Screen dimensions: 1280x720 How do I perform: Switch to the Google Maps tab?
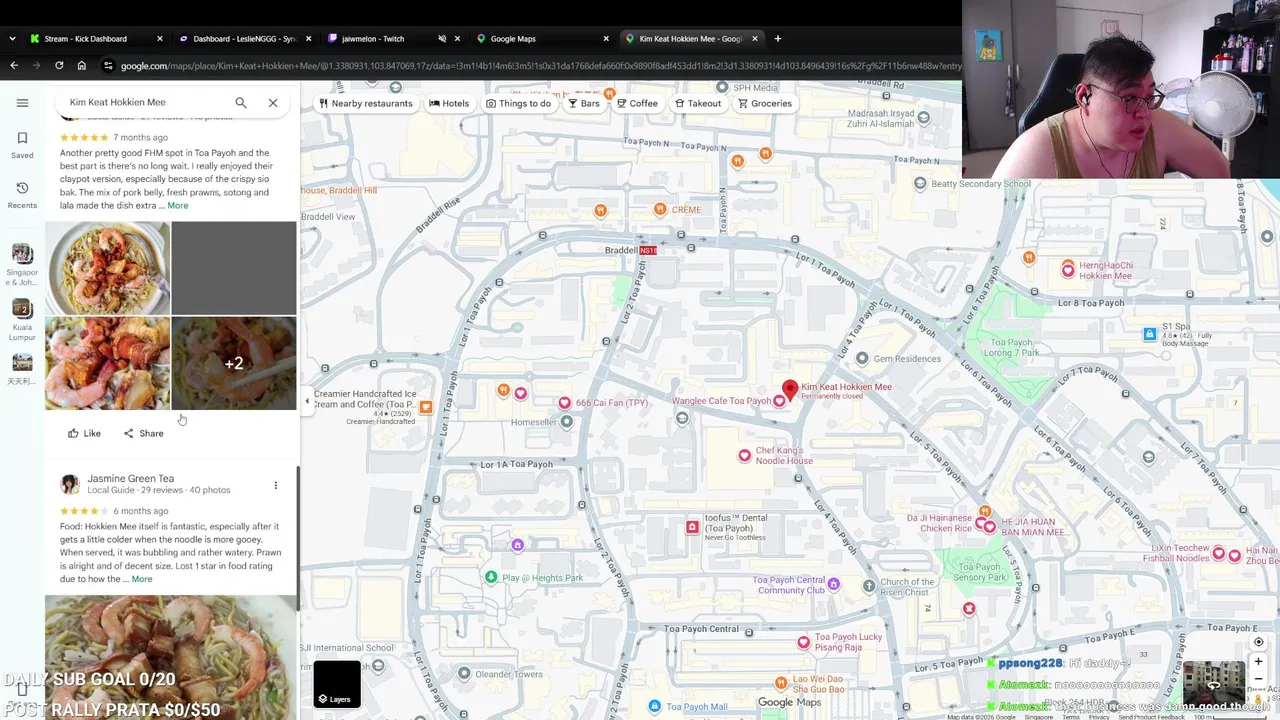513,39
